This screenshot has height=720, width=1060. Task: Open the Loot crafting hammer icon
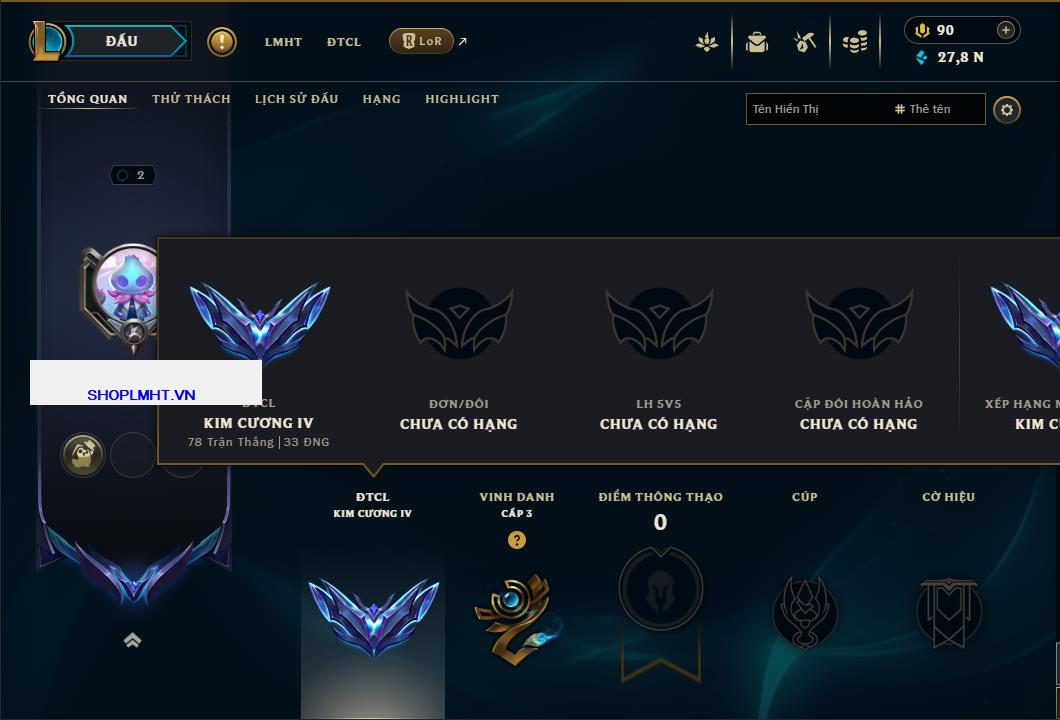click(x=804, y=42)
